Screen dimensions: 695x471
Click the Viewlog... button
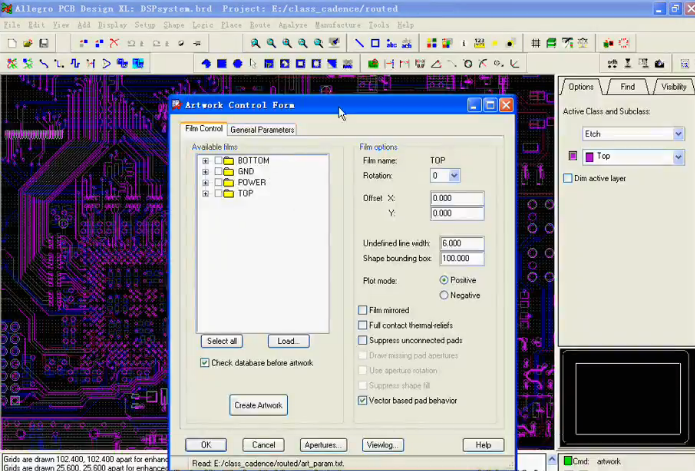(x=383, y=445)
